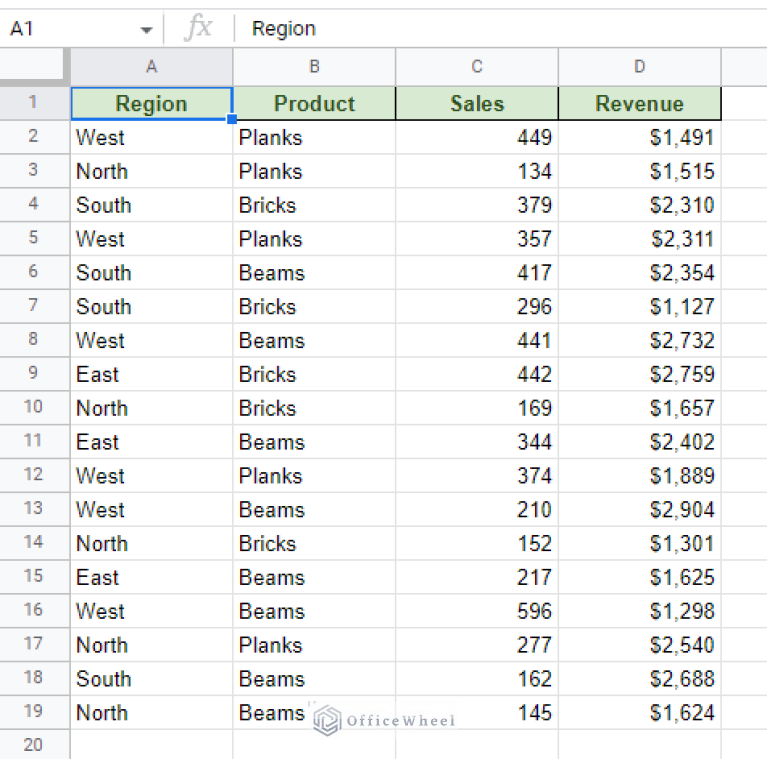Click the fill handle on cell A1
The height and width of the screenshot is (759, 767).
(233, 120)
